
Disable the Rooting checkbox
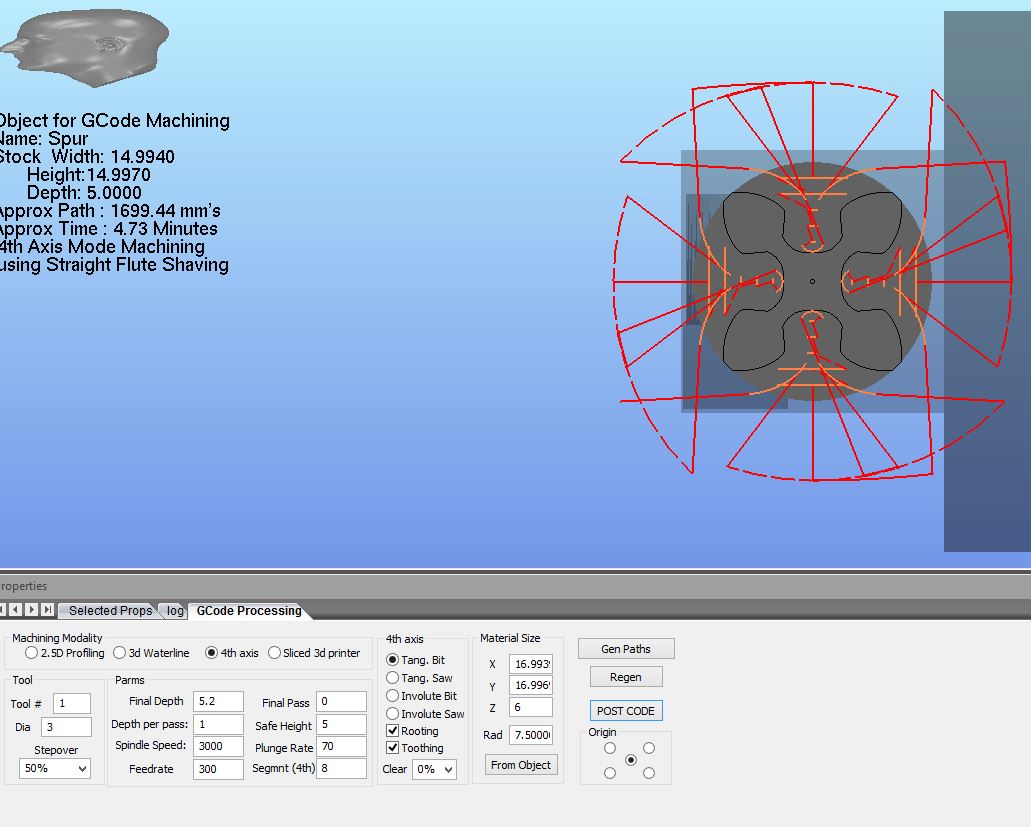pos(393,731)
